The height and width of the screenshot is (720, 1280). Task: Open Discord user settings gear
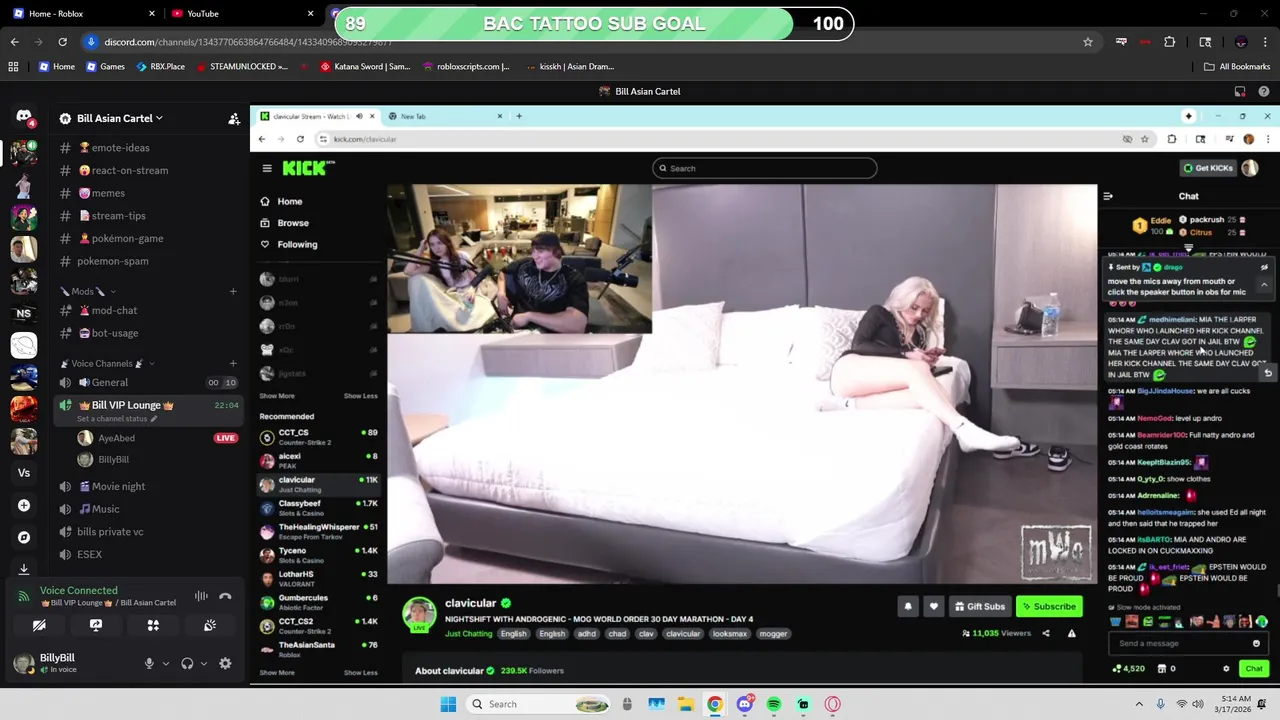click(x=225, y=663)
